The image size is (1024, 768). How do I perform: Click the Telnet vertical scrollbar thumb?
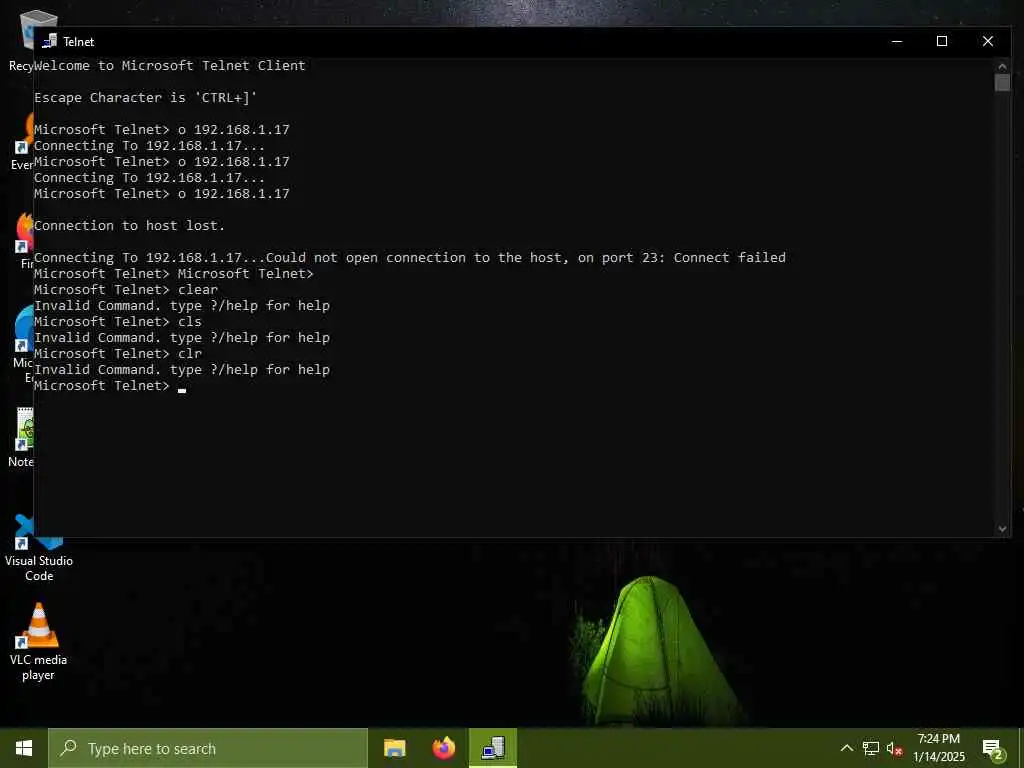click(1002, 83)
